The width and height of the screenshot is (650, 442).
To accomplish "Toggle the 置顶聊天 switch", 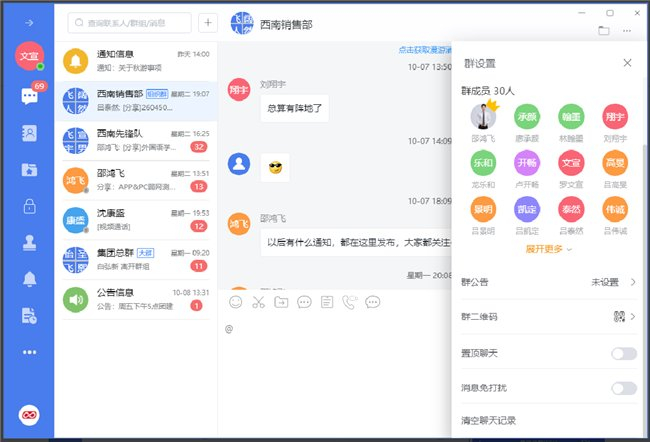I will point(624,354).
